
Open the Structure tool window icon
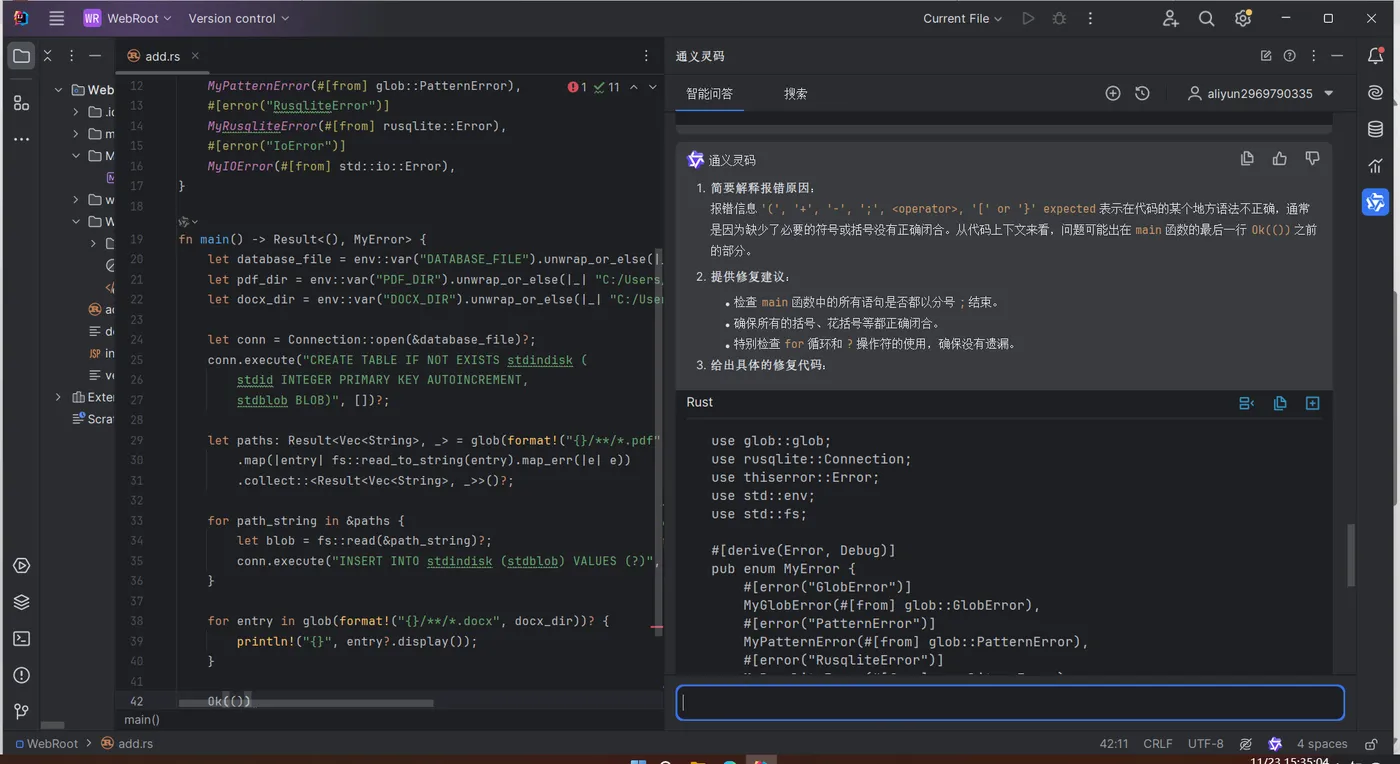coord(21,103)
